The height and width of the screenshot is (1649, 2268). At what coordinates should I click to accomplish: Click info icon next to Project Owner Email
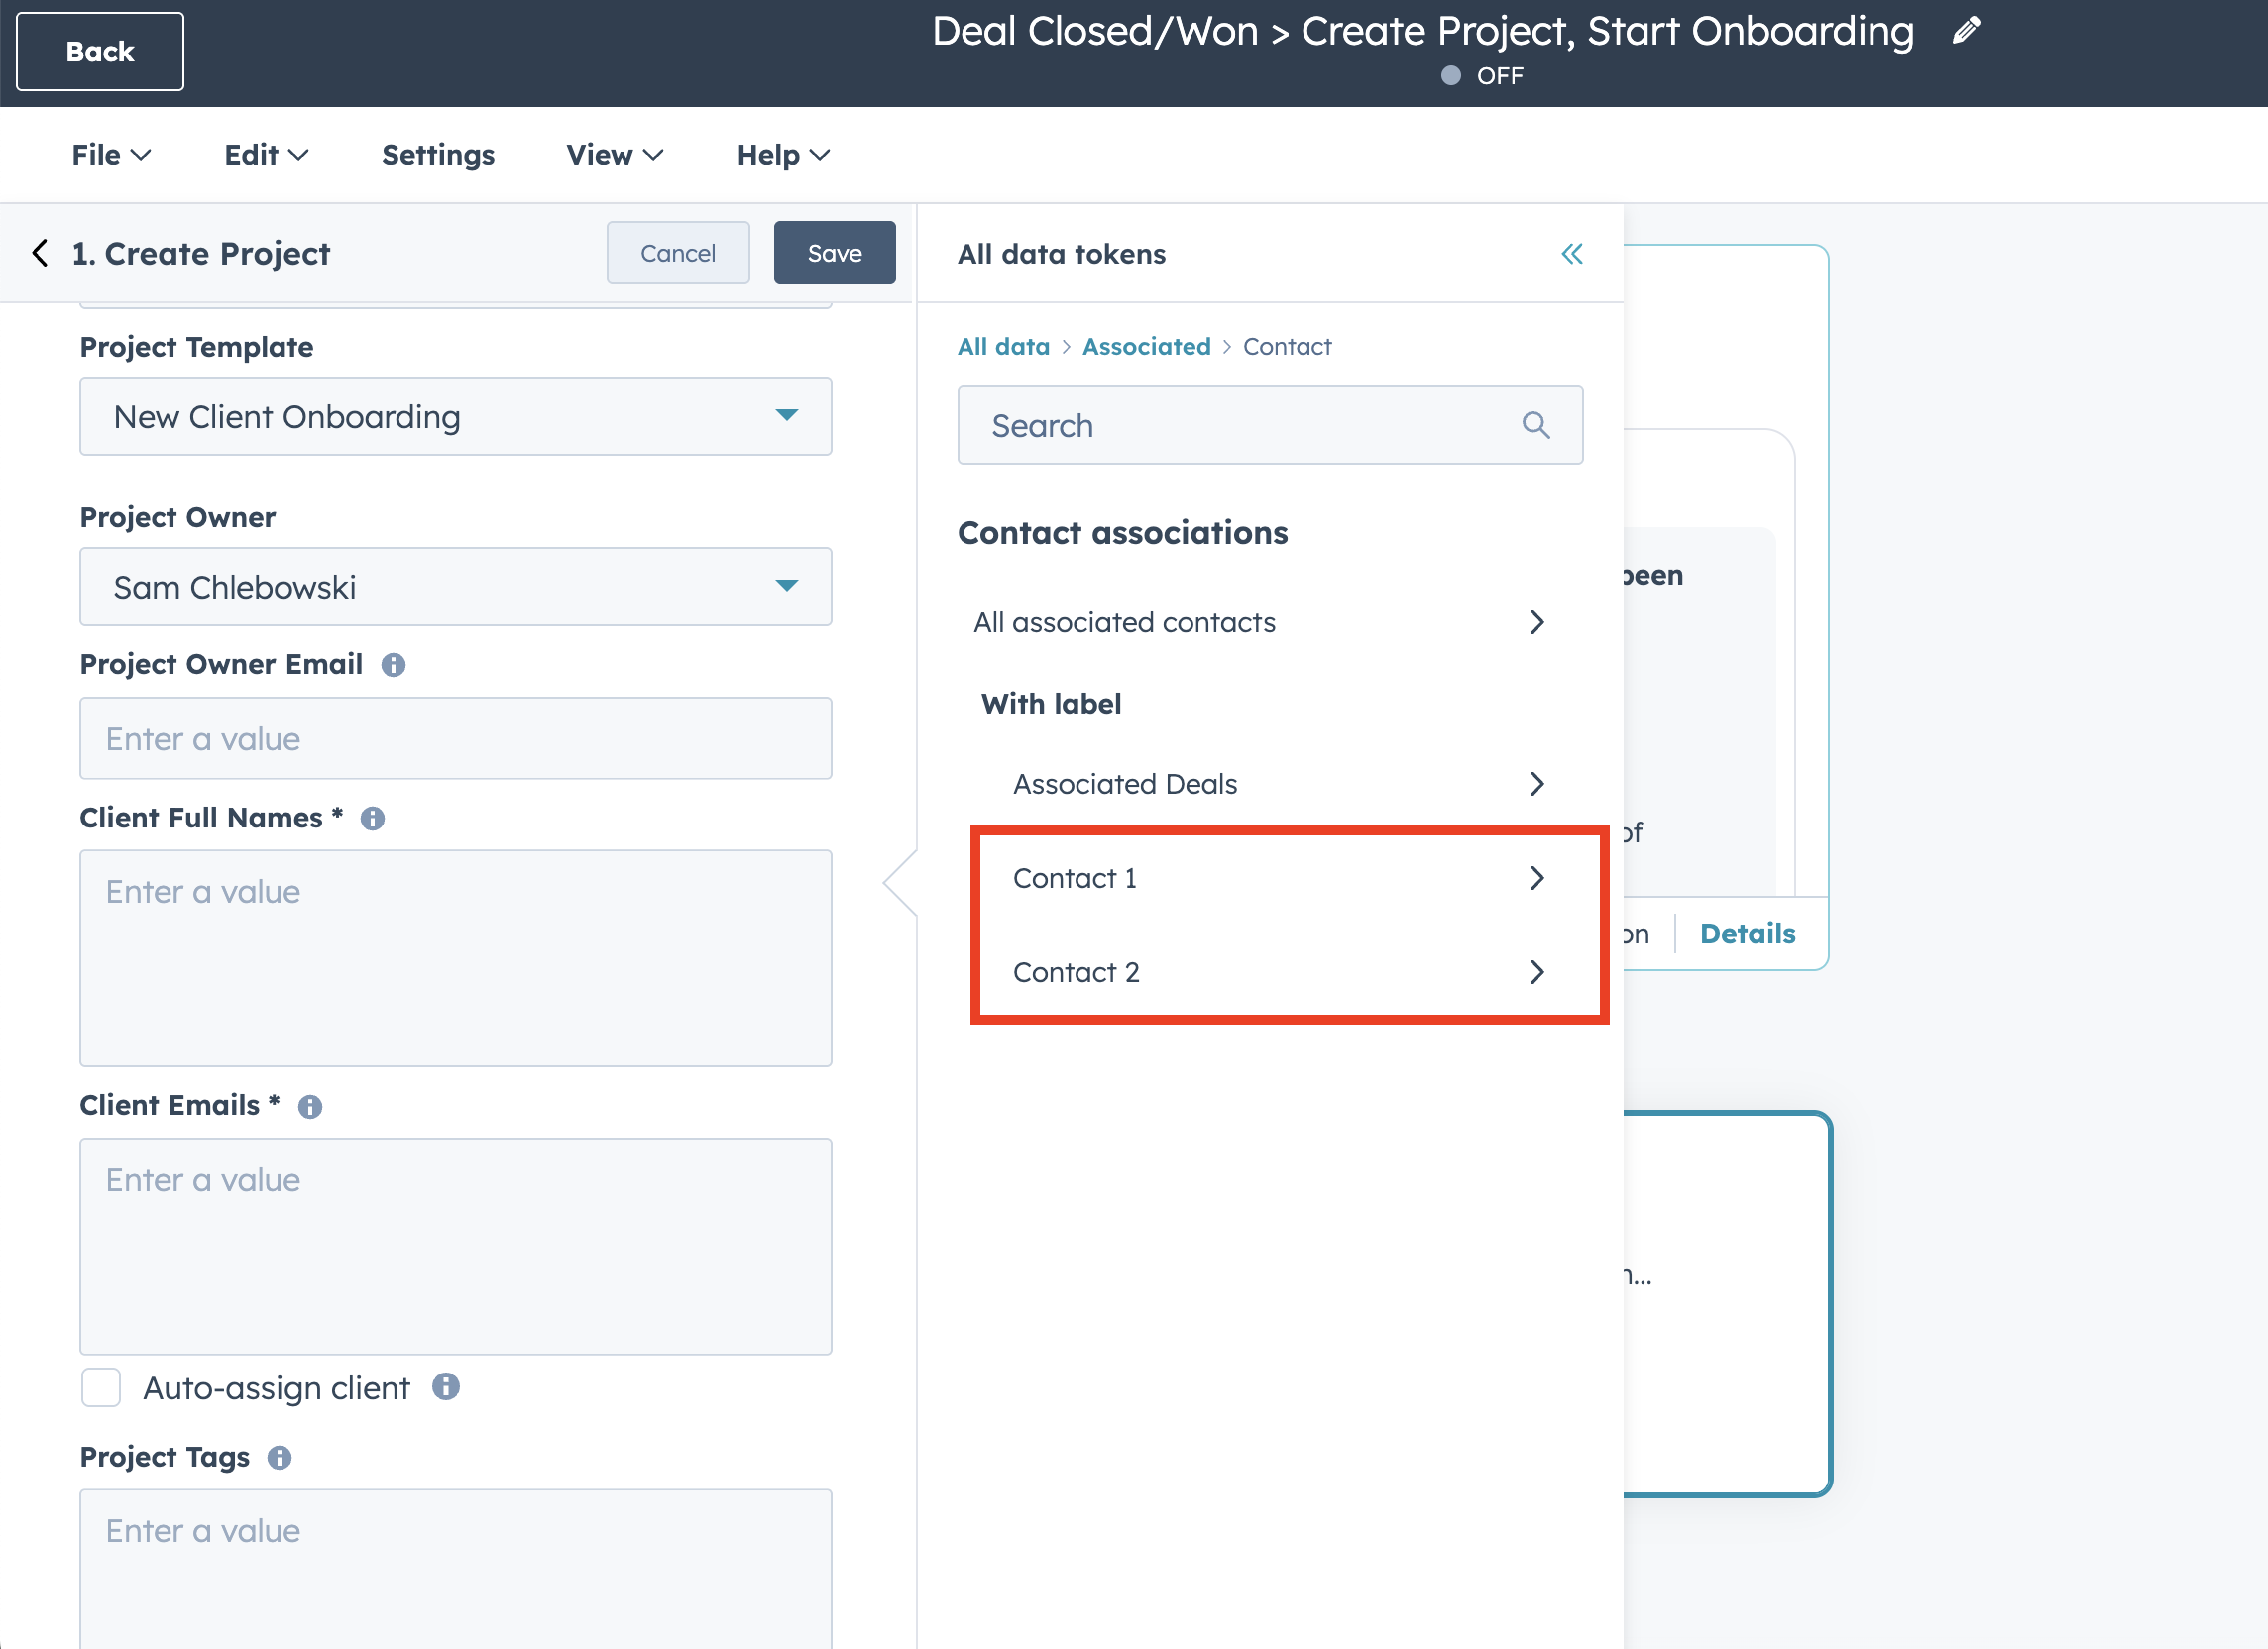coord(393,665)
